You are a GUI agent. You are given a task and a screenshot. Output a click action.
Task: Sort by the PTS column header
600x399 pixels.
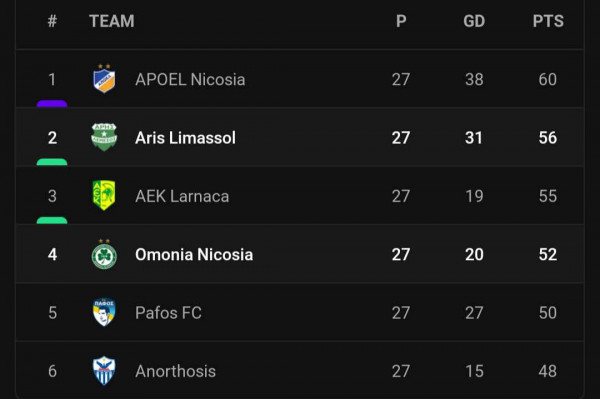click(548, 21)
